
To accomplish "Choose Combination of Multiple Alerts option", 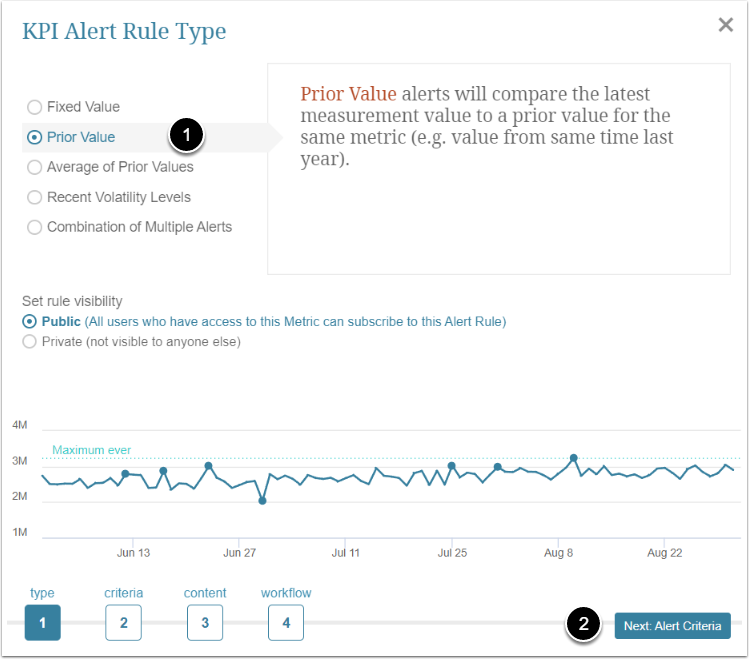I will click(35, 227).
